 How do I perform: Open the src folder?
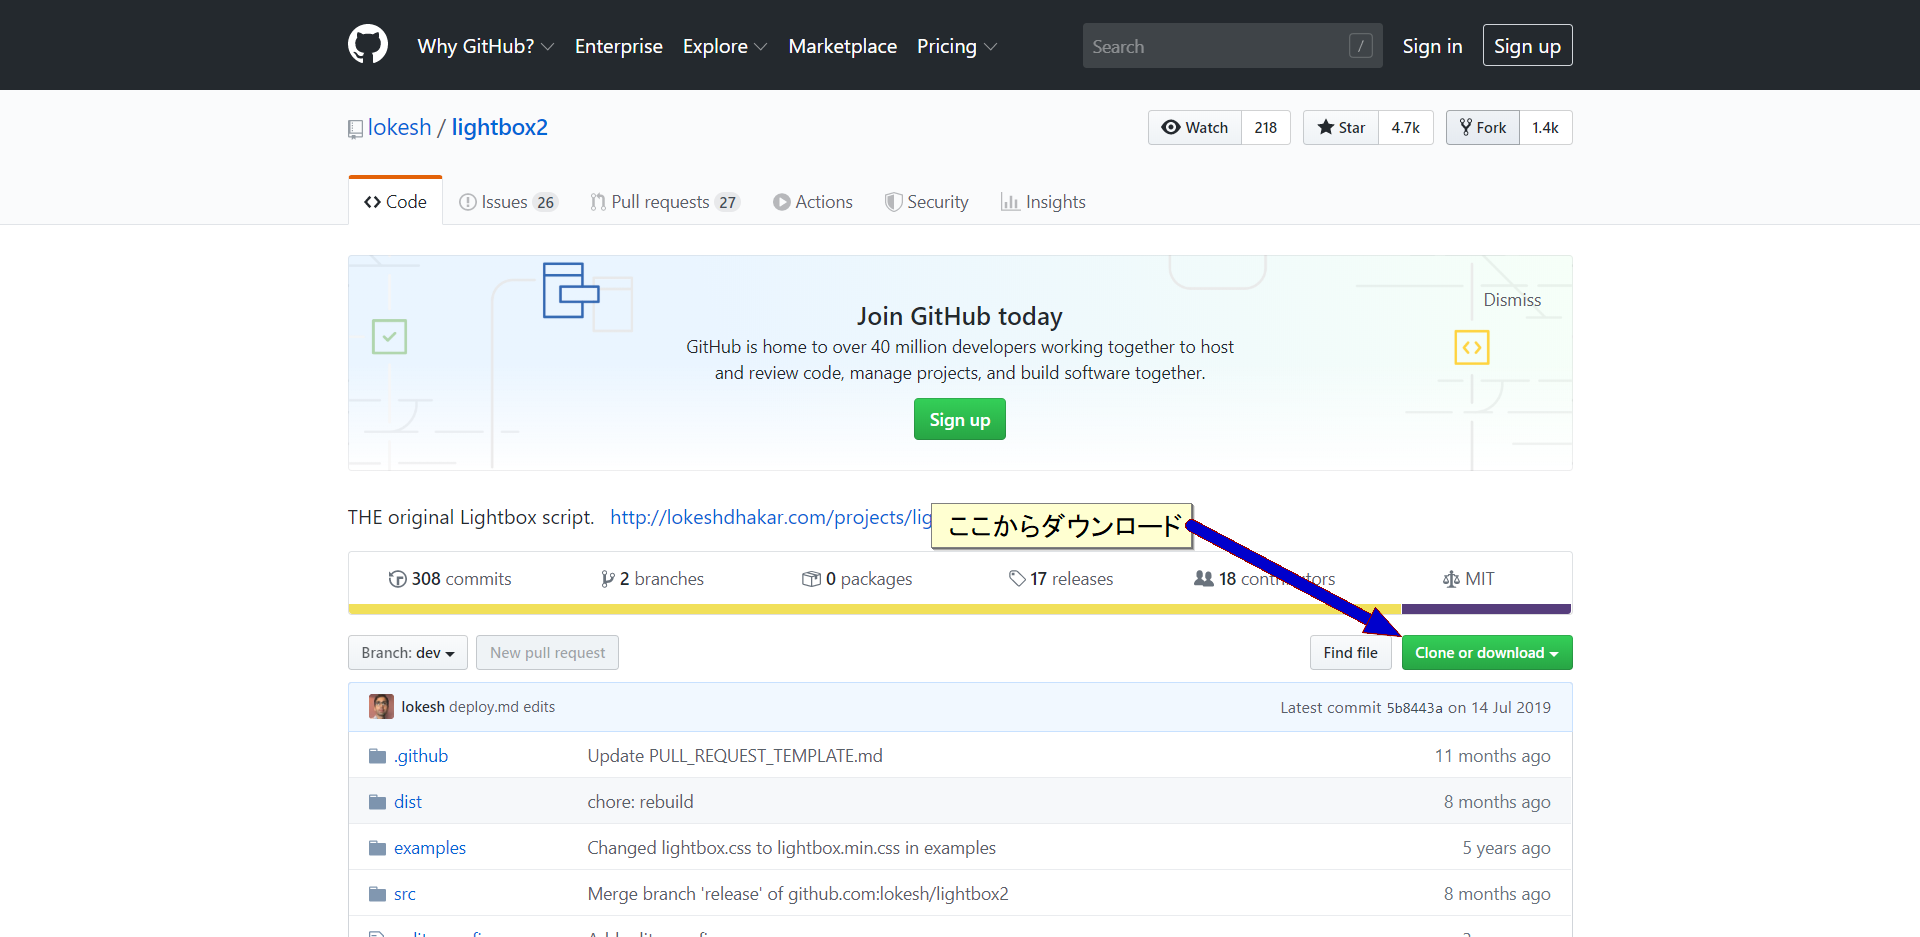[405, 894]
